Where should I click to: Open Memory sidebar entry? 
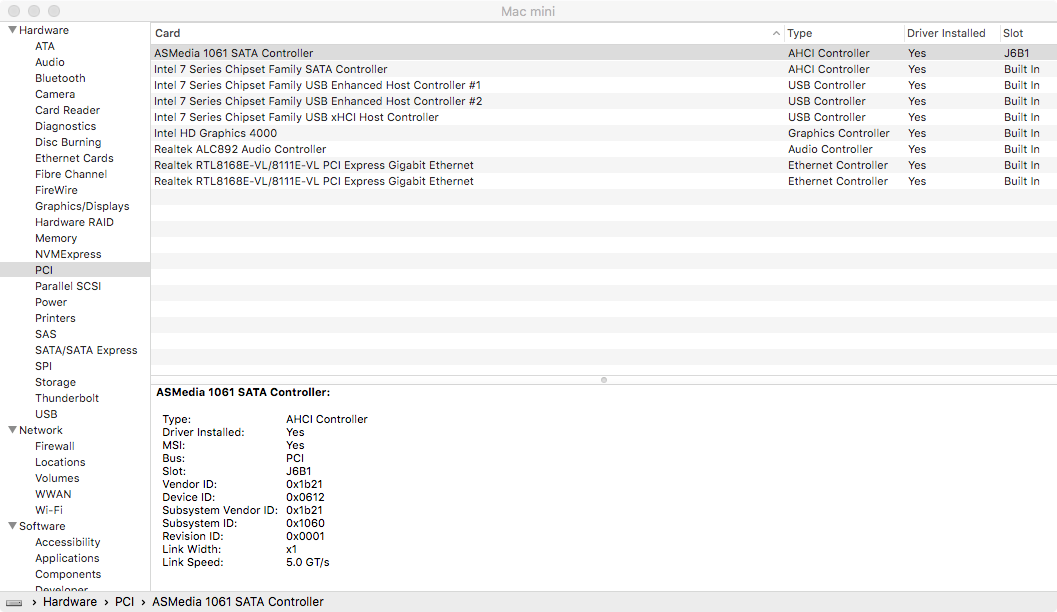56,238
